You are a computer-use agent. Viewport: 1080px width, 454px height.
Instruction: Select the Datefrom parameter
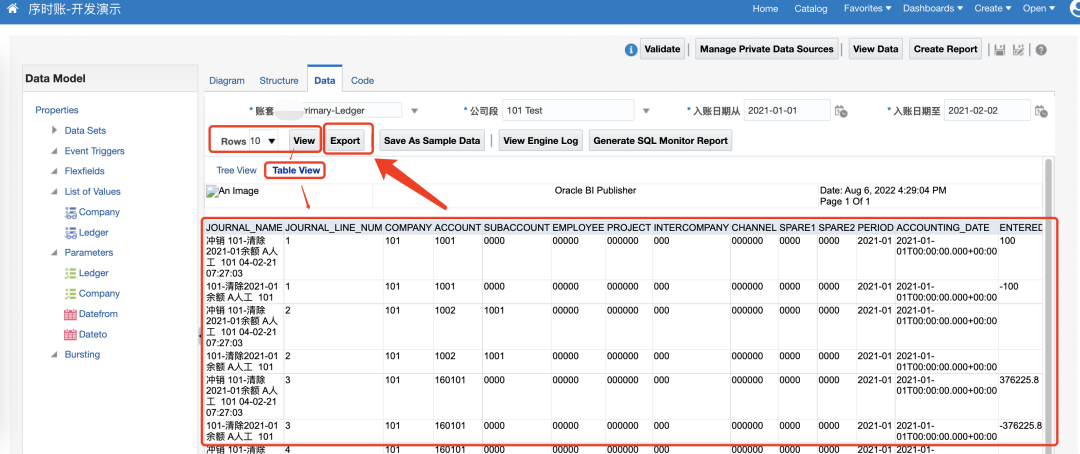(x=98, y=314)
